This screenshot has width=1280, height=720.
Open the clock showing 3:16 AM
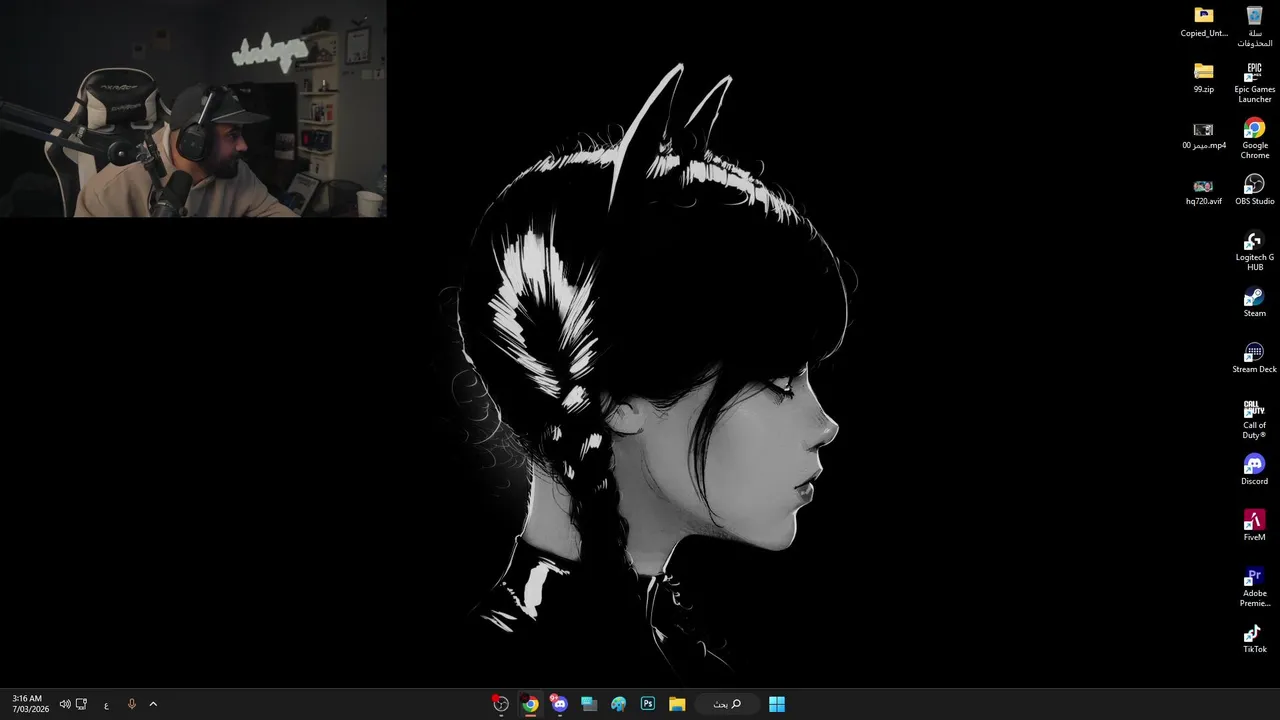(x=30, y=704)
